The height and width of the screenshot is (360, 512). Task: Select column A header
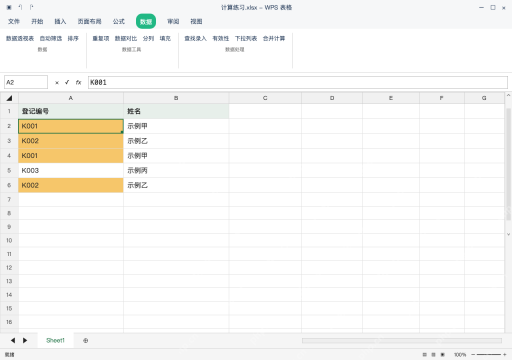click(71, 98)
